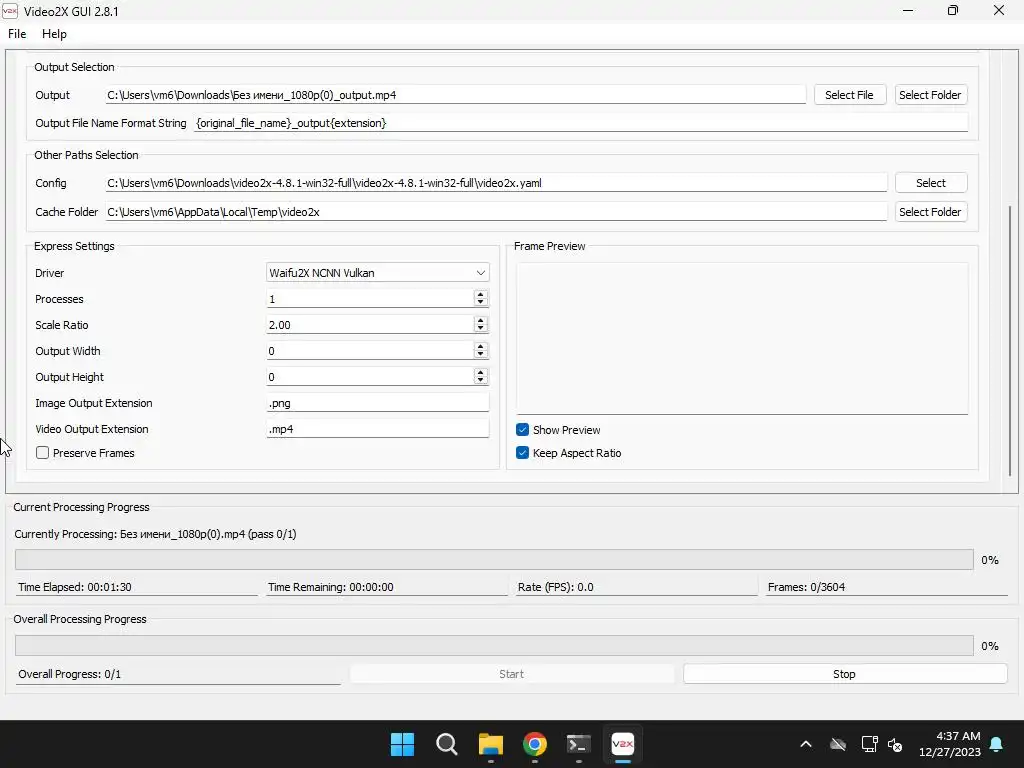Open the Driver dropdown (Waifu2X NCNN Vulkan)
The width and height of the screenshot is (1024, 768).
pos(377,273)
